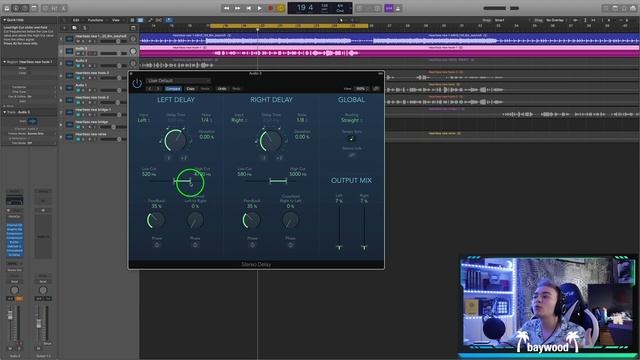The width and height of the screenshot is (640, 360).
Task: Toggle Stereo Delay plugin power button
Action: [x=137, y=83]
